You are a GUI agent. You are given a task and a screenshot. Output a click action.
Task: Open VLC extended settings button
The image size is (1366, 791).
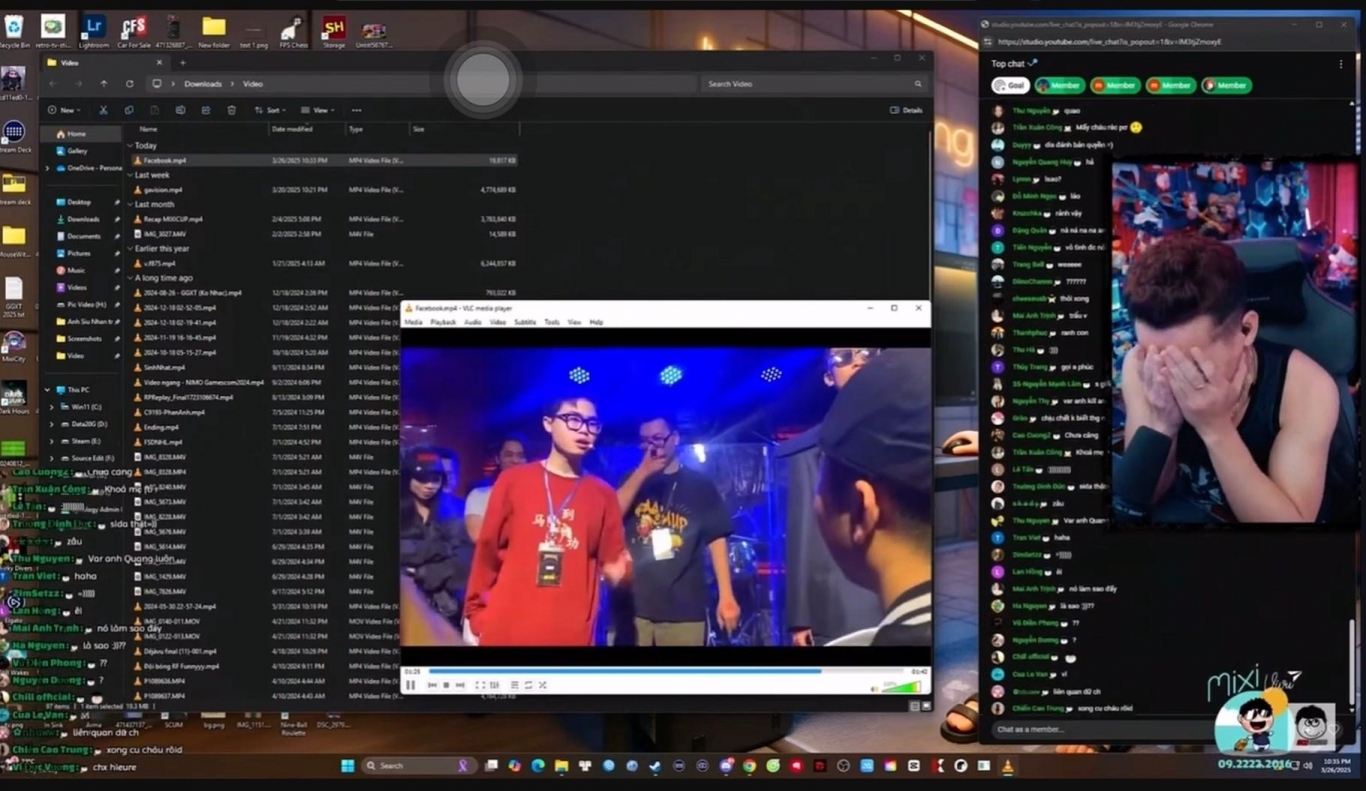click(x=494, y=685)
